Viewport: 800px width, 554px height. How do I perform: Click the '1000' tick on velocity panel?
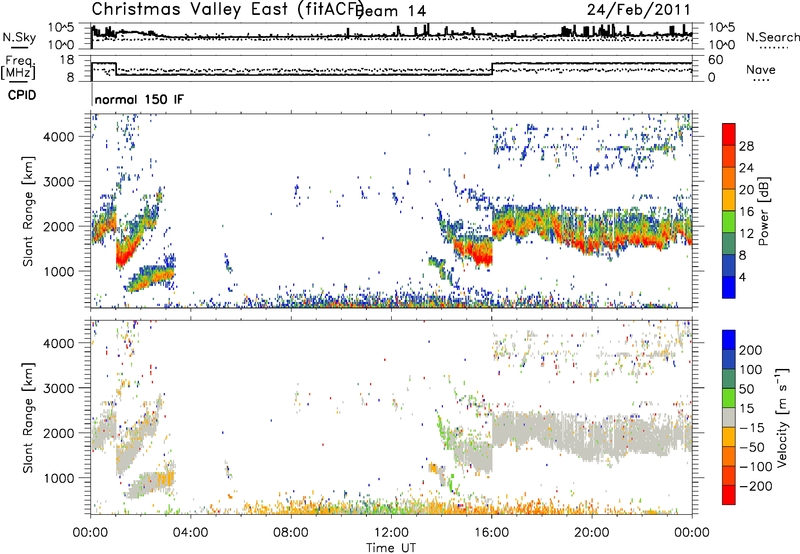[59, 478]
